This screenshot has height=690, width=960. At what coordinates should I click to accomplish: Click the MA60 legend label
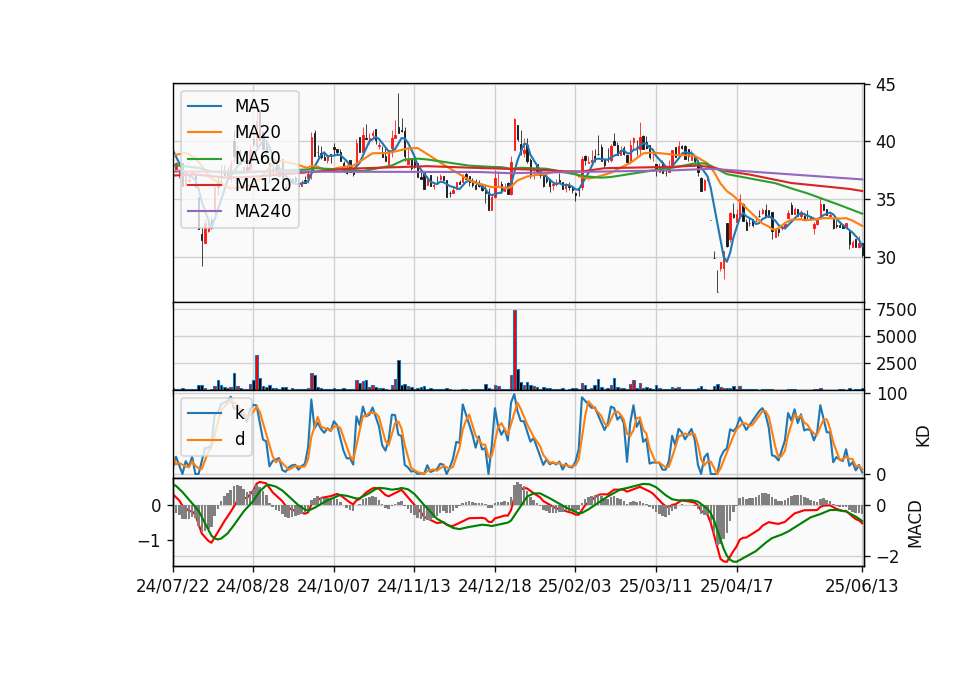pos(257,158)
